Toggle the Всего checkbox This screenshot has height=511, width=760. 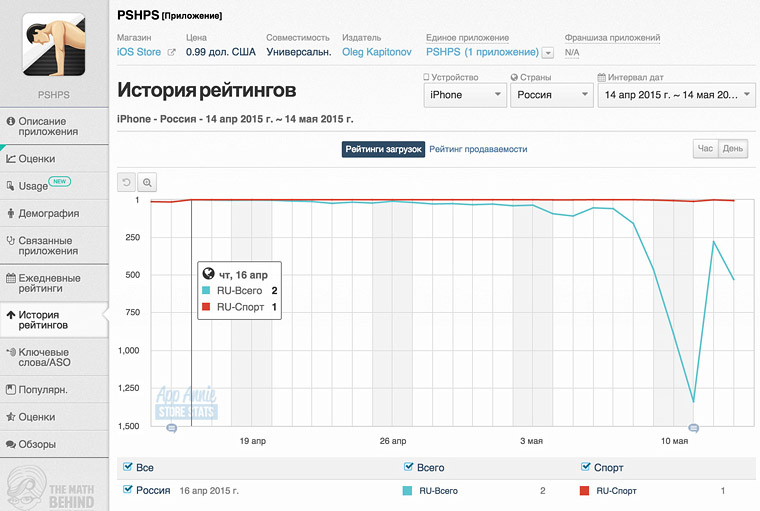pyautogui.click(x=408, y=467)
